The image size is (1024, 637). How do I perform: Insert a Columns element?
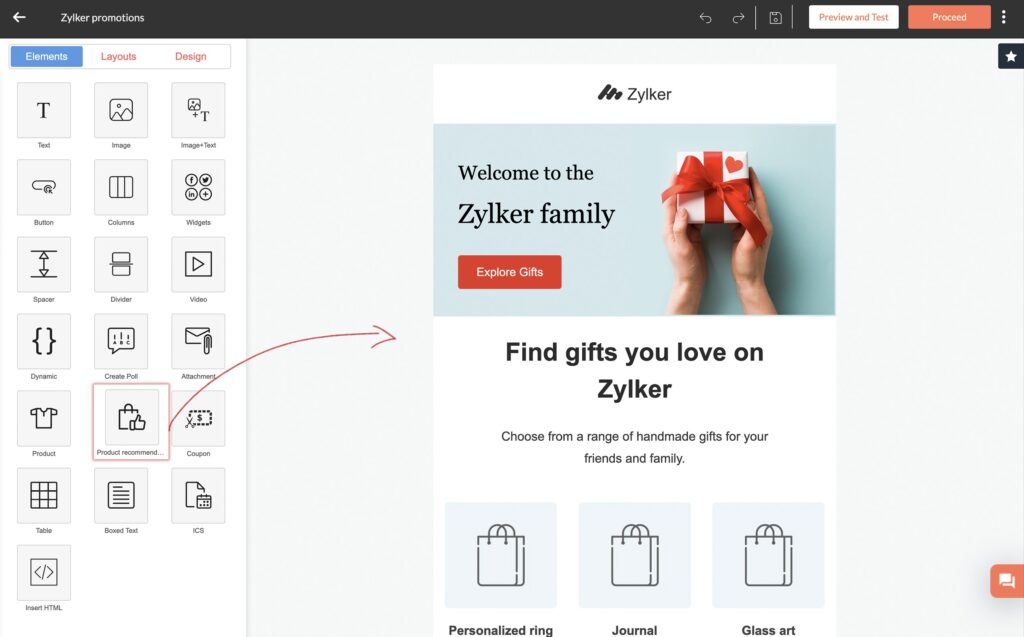click(121, 187)
